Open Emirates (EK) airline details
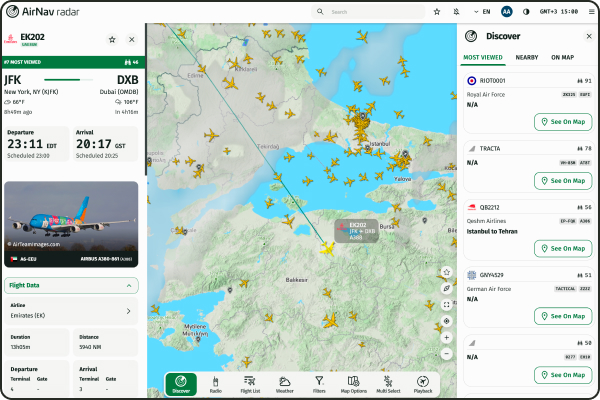Viewport: 600px width, 400px height. point(71,311)
